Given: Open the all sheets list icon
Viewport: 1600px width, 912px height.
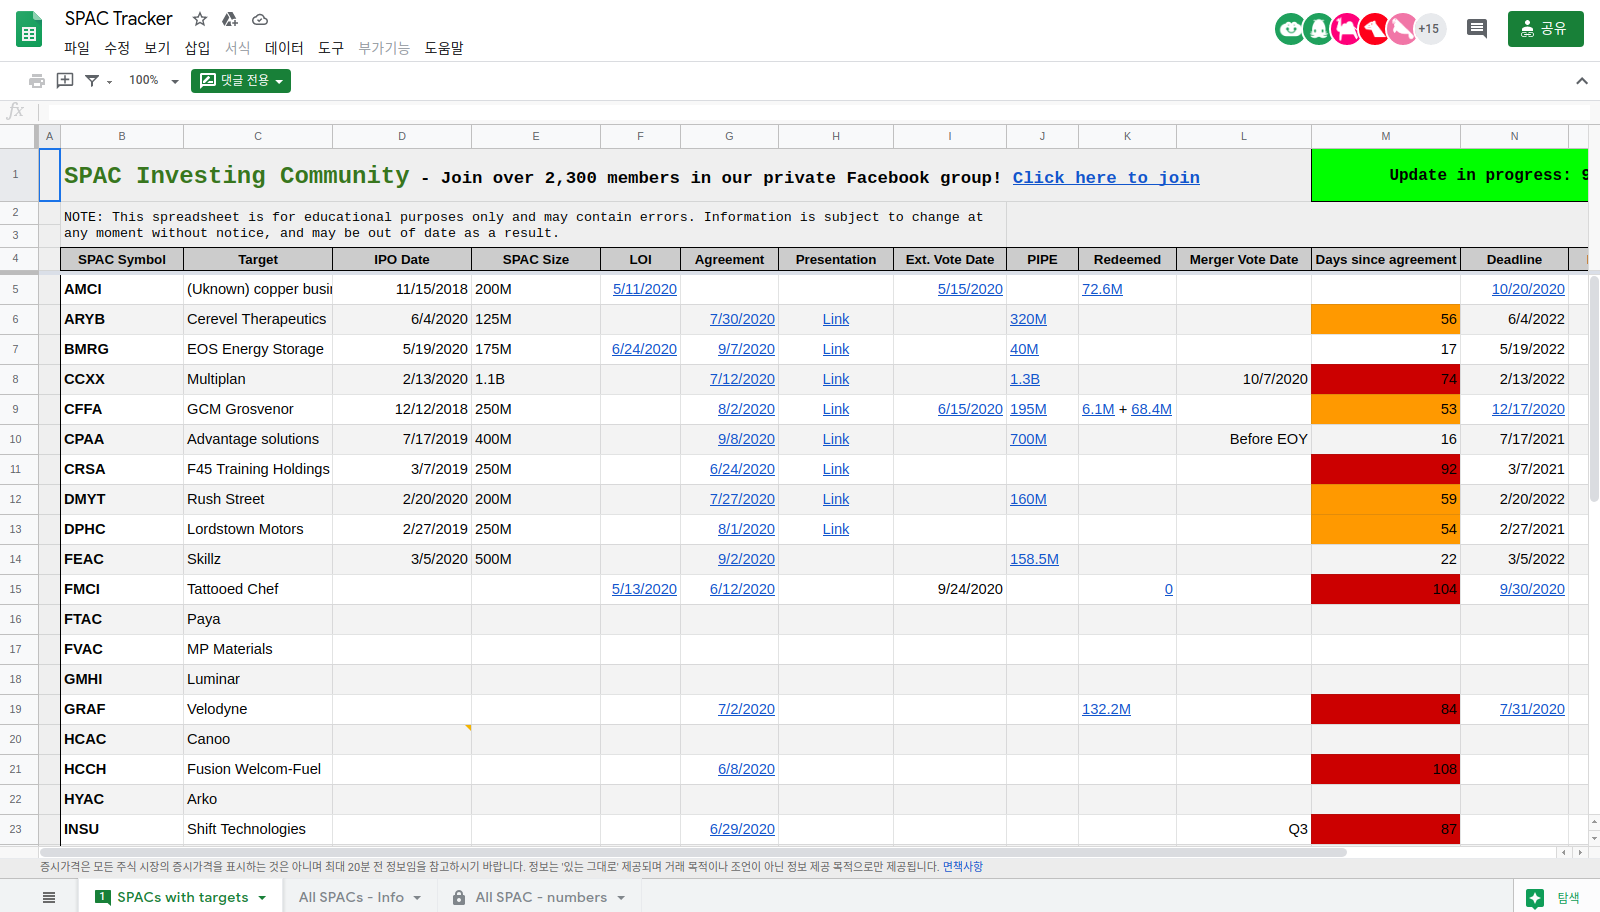Looking at the screenshot, I should pyautogui.click(x=49, y=898).
